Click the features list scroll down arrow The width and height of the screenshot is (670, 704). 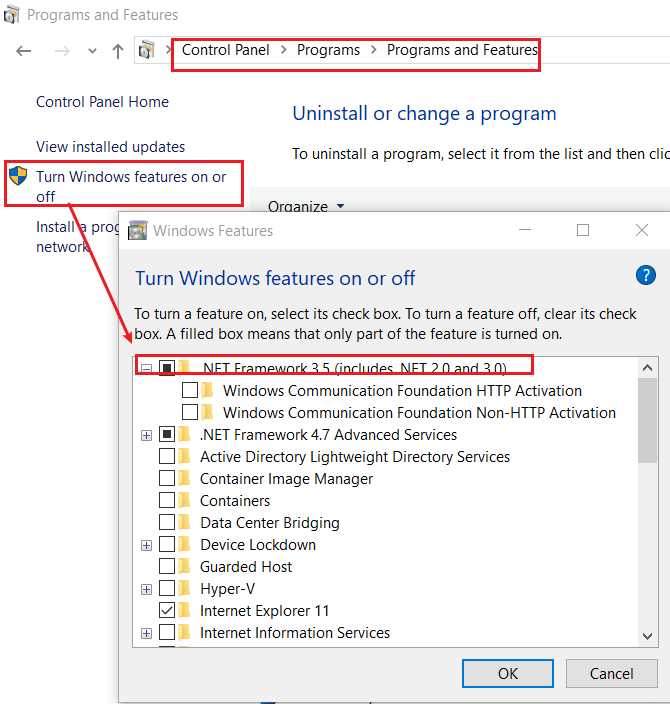click(648, 636)
